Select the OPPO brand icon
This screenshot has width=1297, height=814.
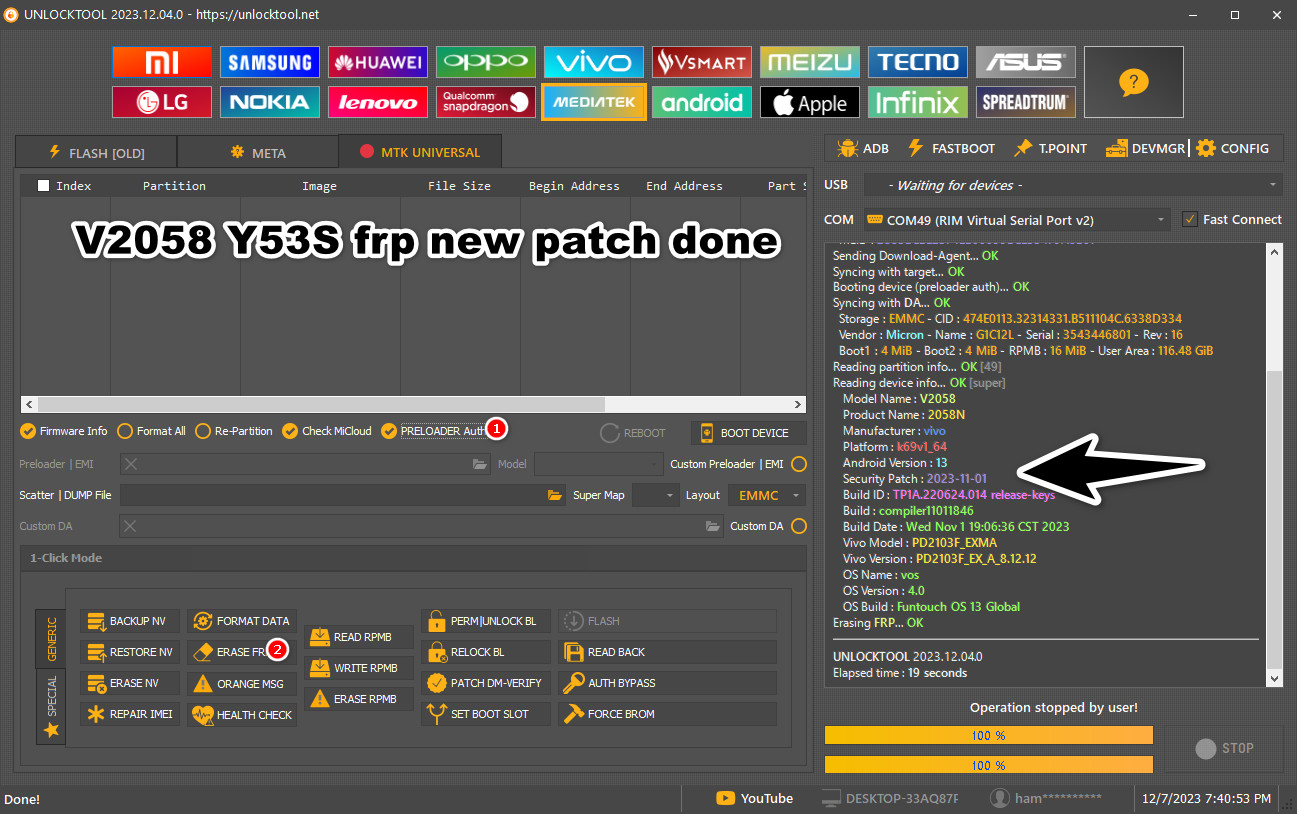[486, 62]
